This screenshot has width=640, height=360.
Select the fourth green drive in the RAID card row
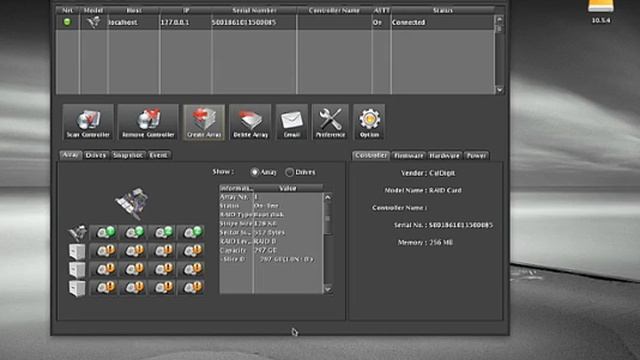point(191,233)
